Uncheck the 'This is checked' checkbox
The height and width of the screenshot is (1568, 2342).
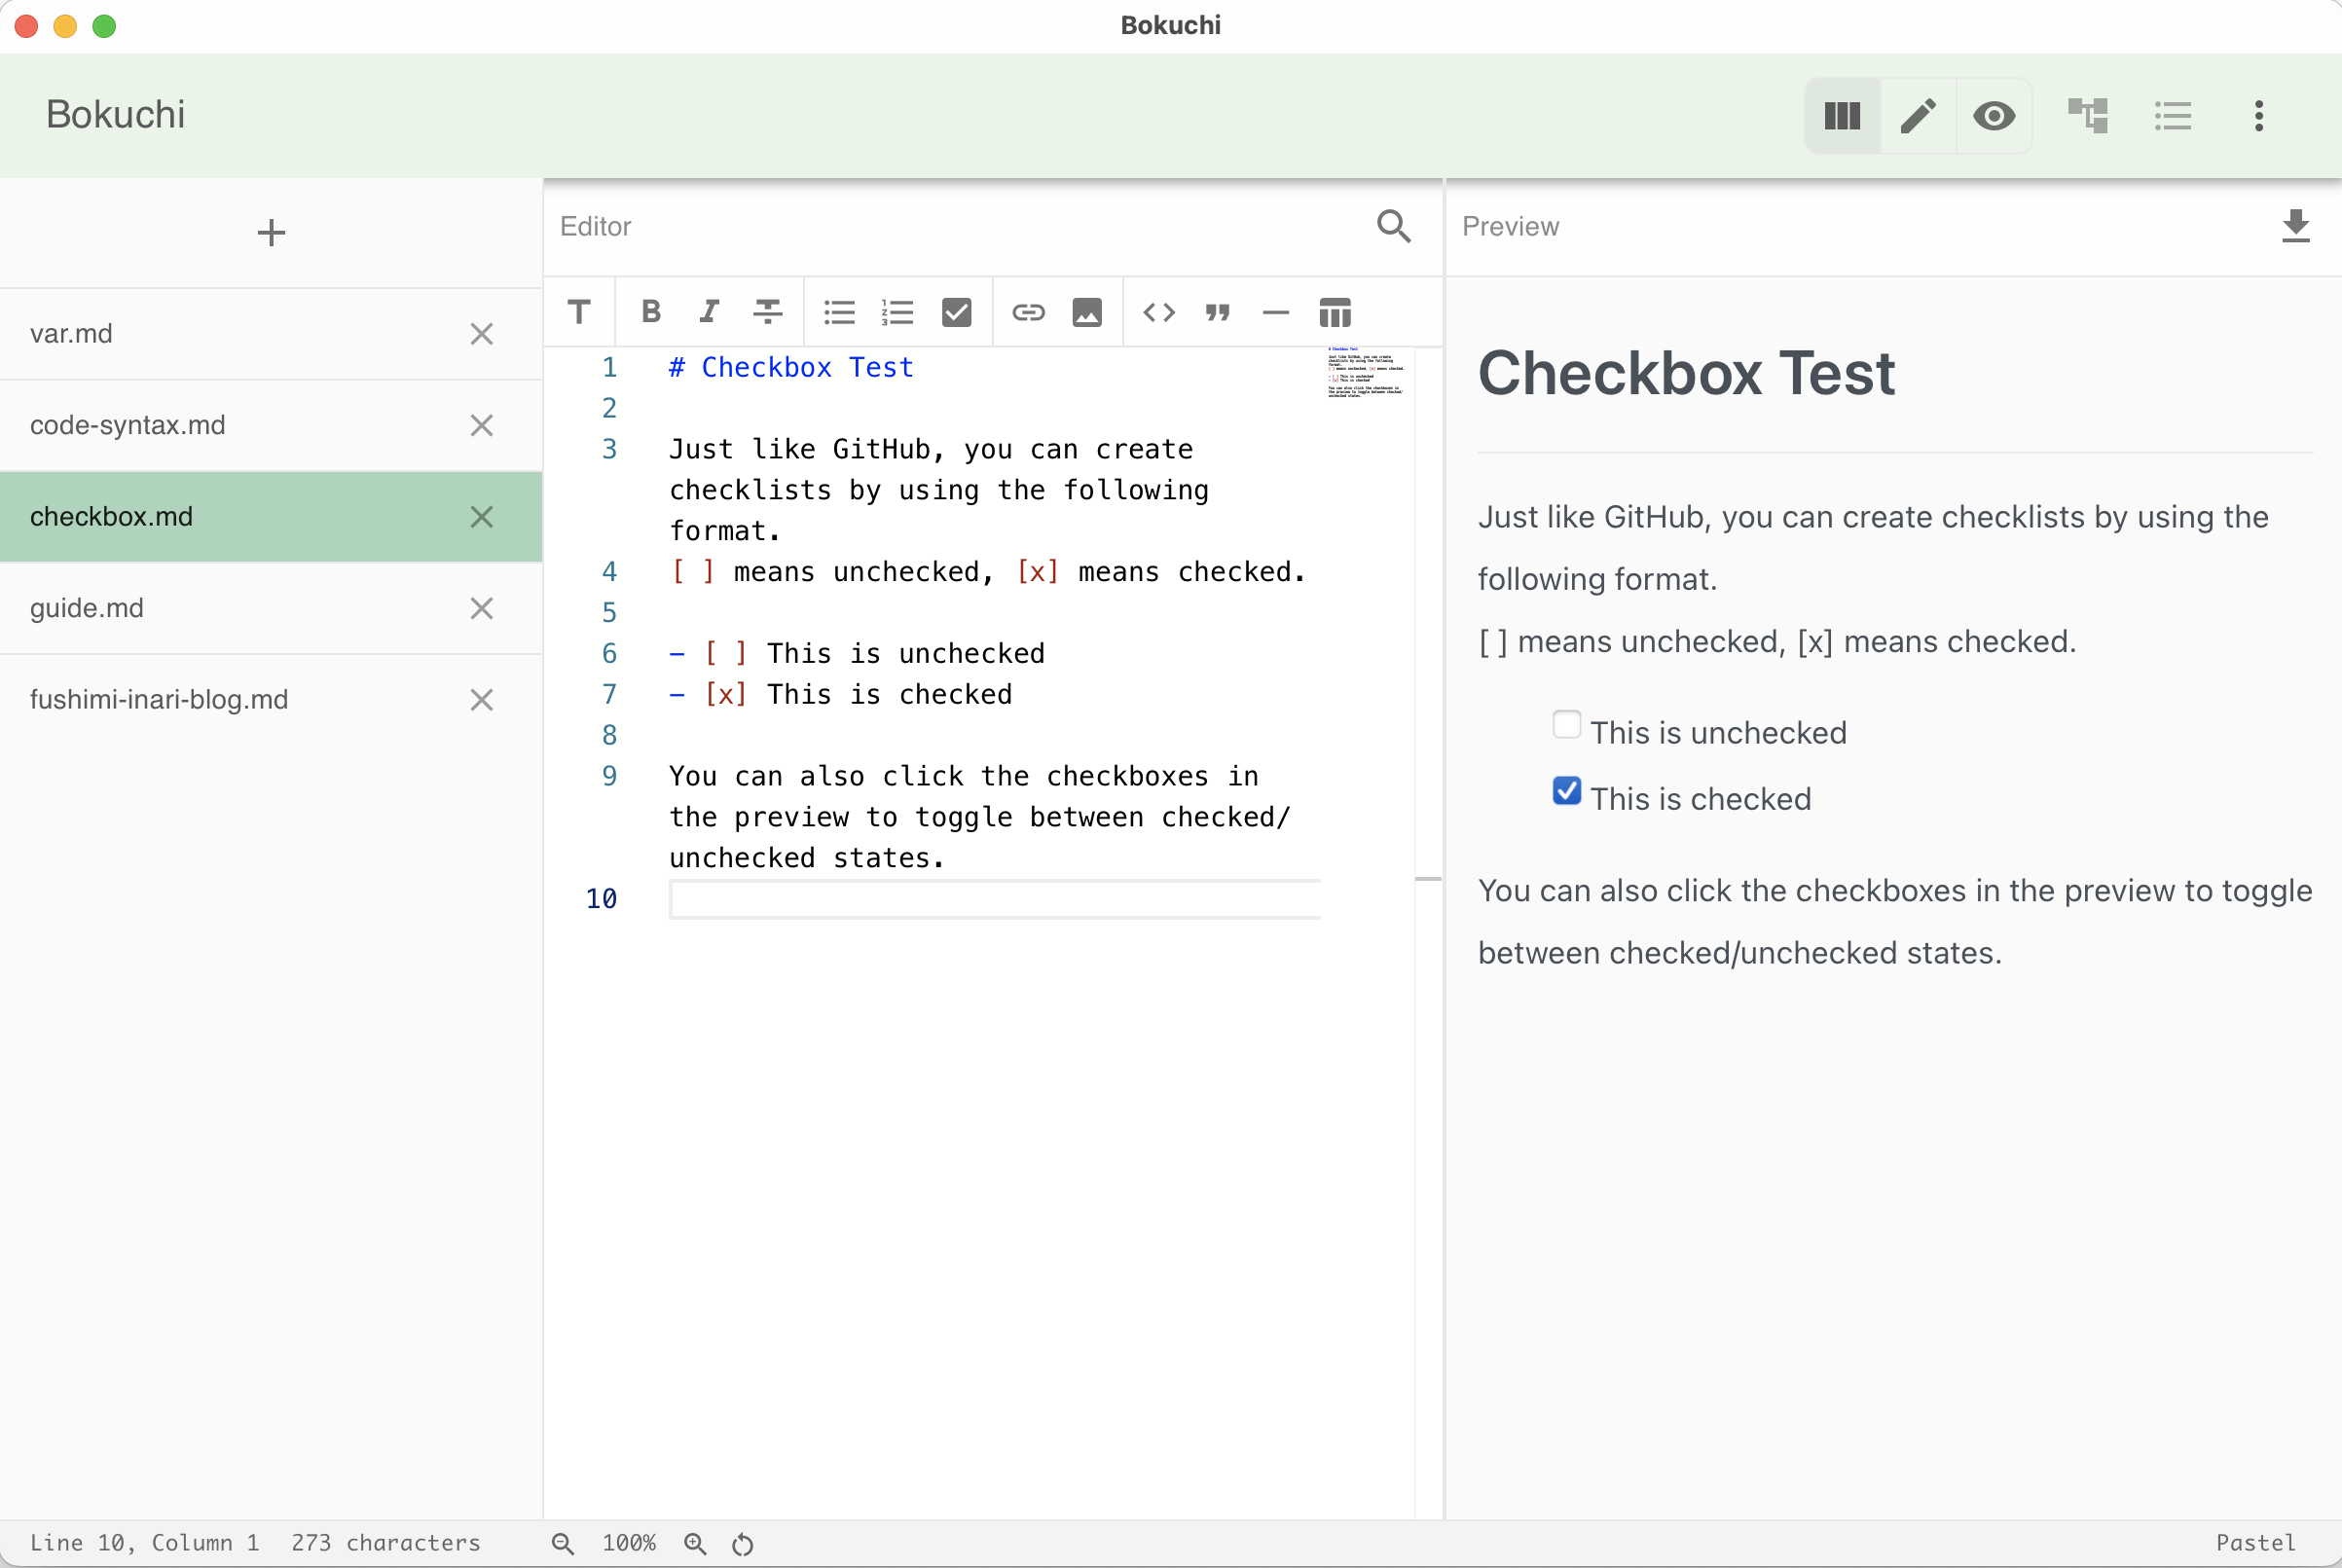point(1566,790)
